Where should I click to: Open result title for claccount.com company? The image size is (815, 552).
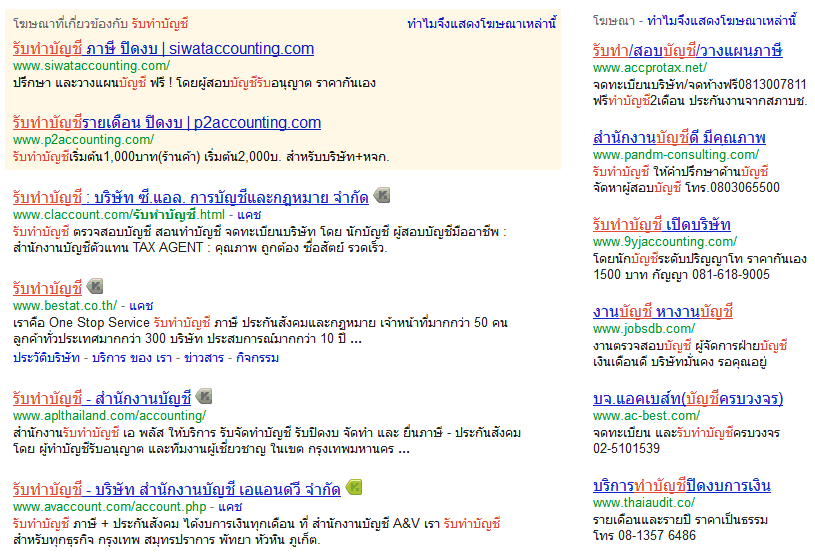point(191,198)
